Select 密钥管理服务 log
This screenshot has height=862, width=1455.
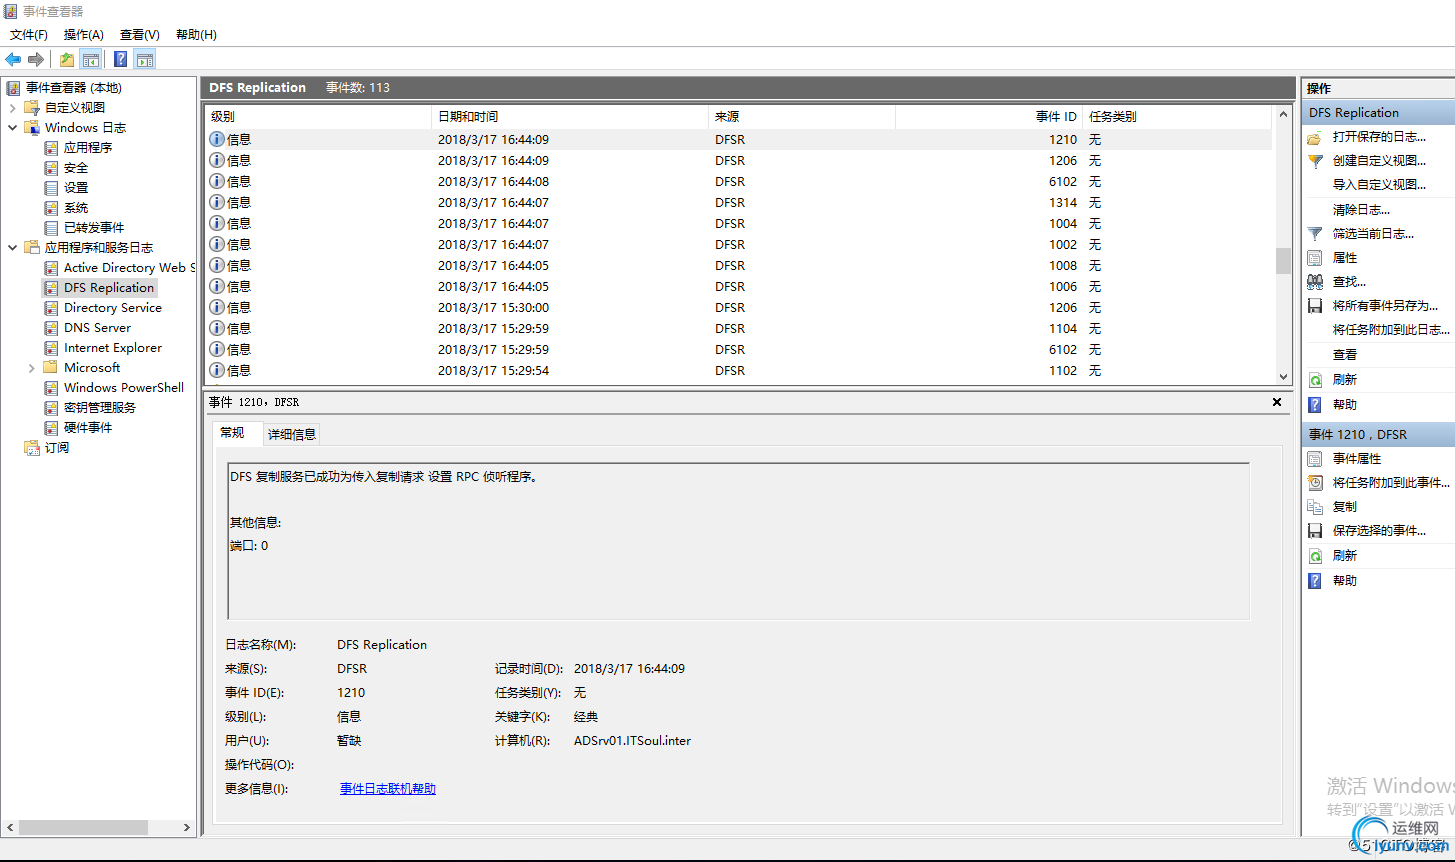point(99,408)
